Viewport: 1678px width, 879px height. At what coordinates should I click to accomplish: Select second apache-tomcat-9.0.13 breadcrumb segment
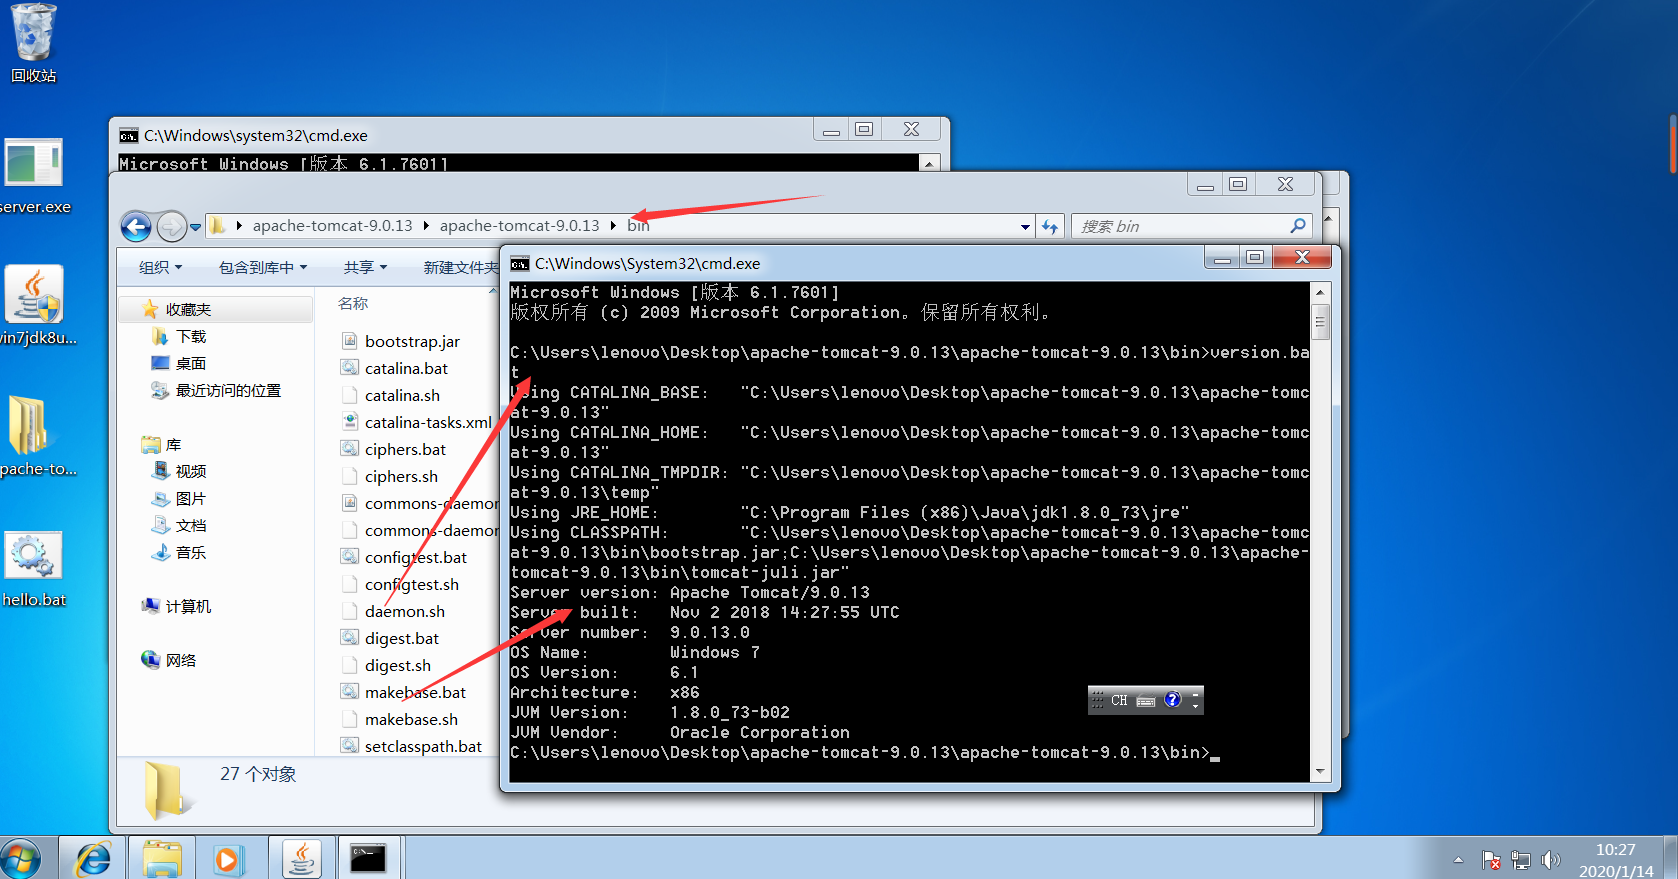tap(519, 226)
